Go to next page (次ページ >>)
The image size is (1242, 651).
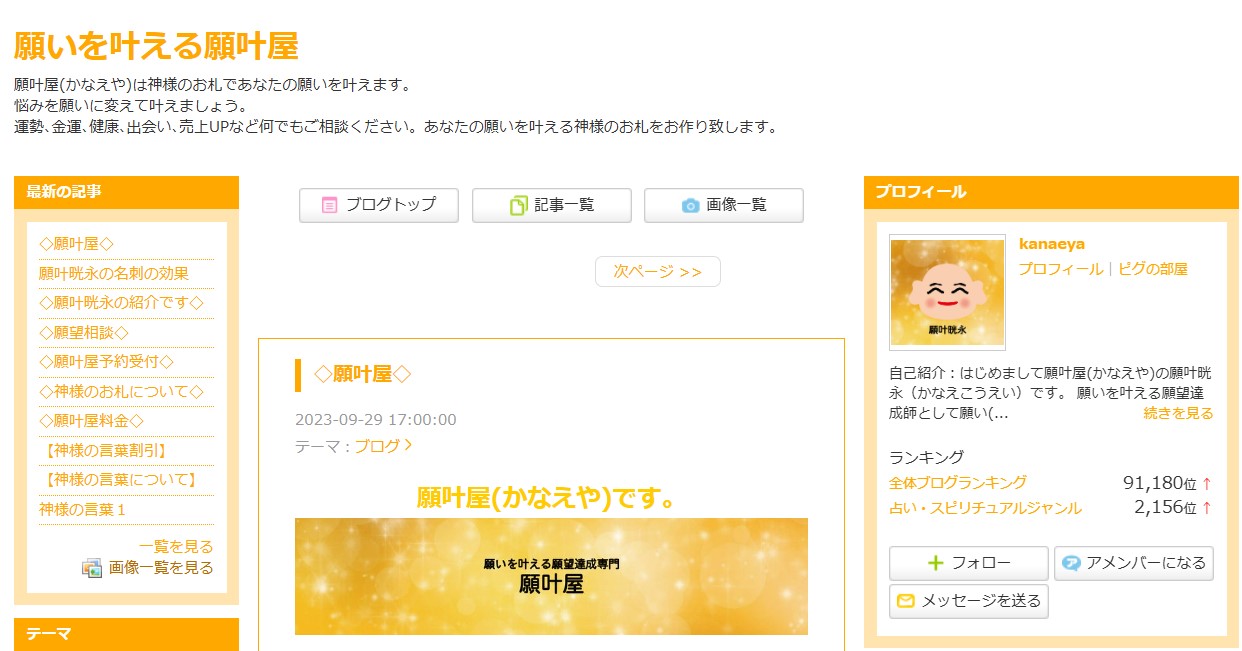click(x=657, y=272)
